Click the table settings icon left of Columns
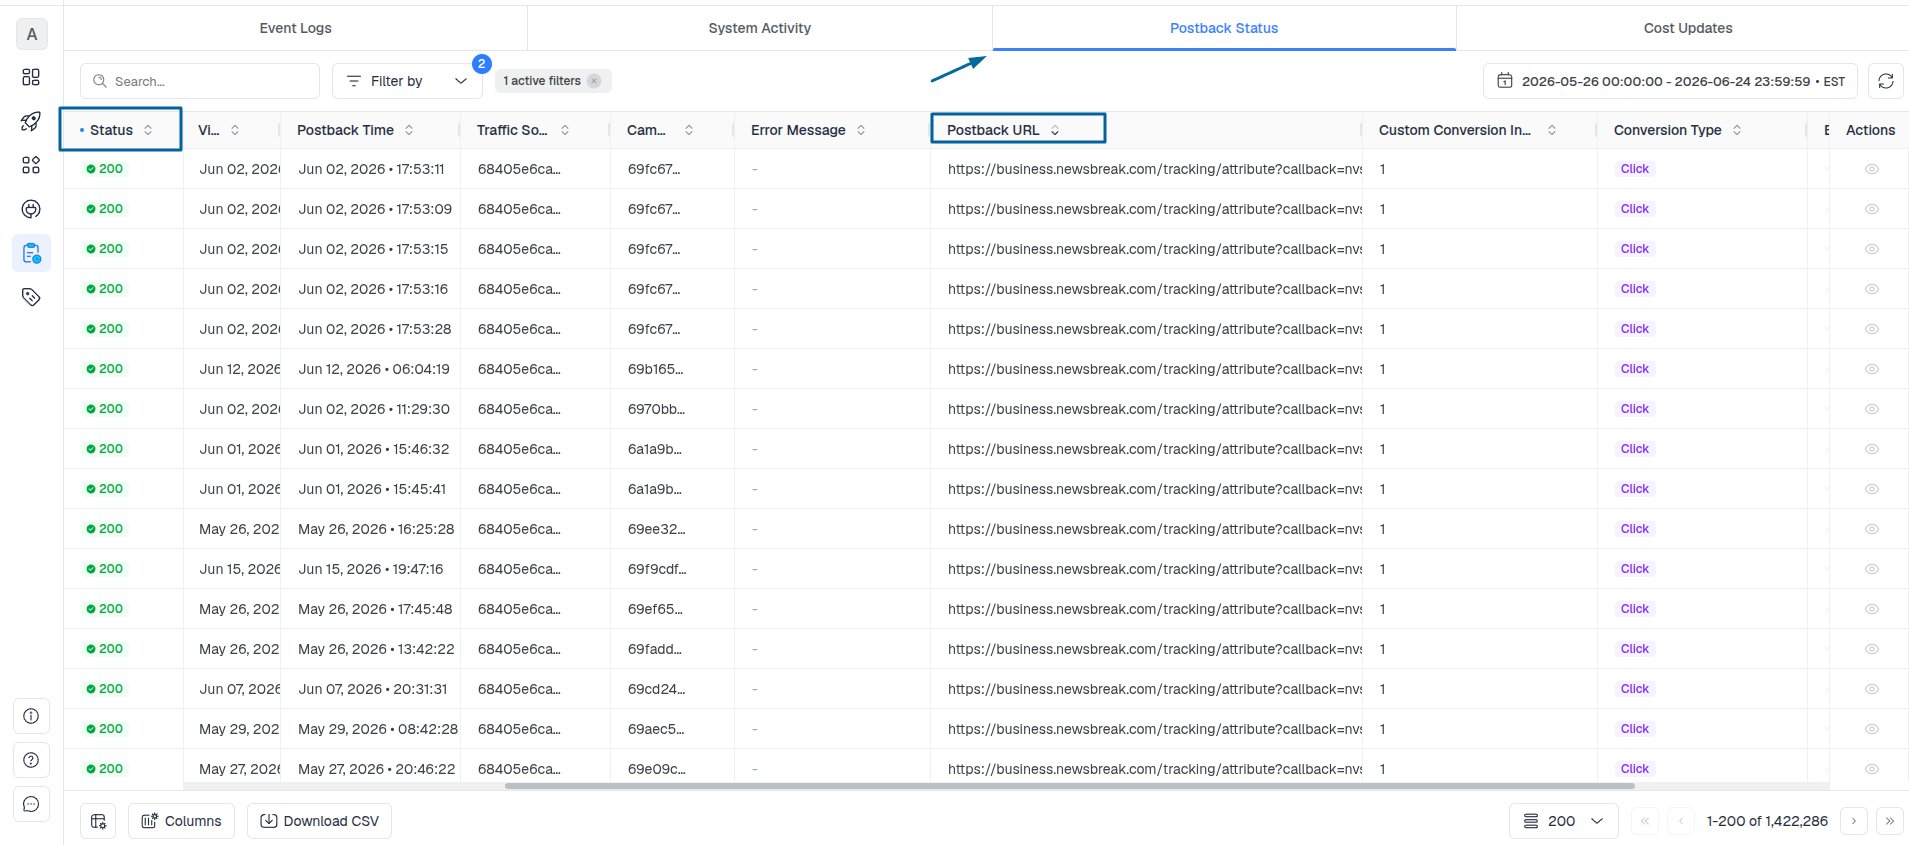The width and height of the screenshot is (1909, 845). point(98,821)
